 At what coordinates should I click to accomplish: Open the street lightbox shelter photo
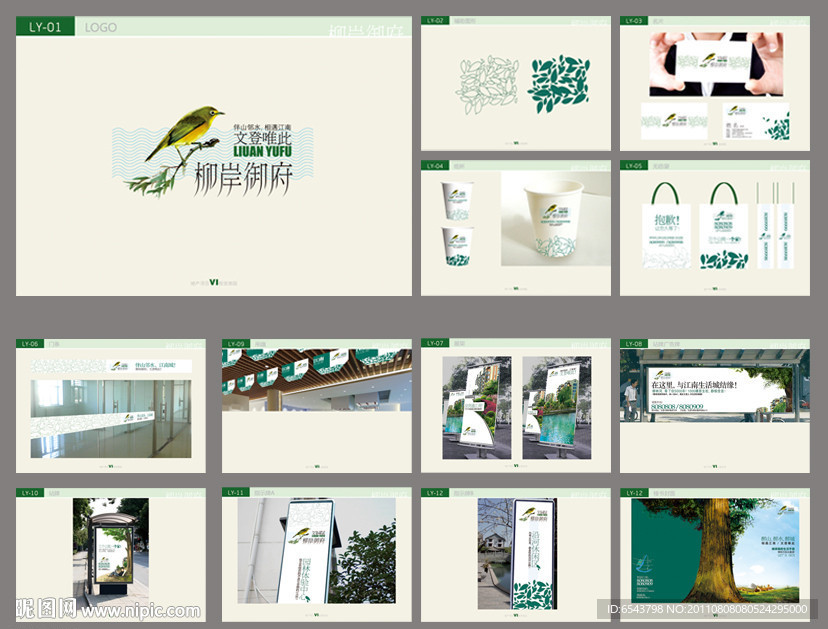click(111, 553)
